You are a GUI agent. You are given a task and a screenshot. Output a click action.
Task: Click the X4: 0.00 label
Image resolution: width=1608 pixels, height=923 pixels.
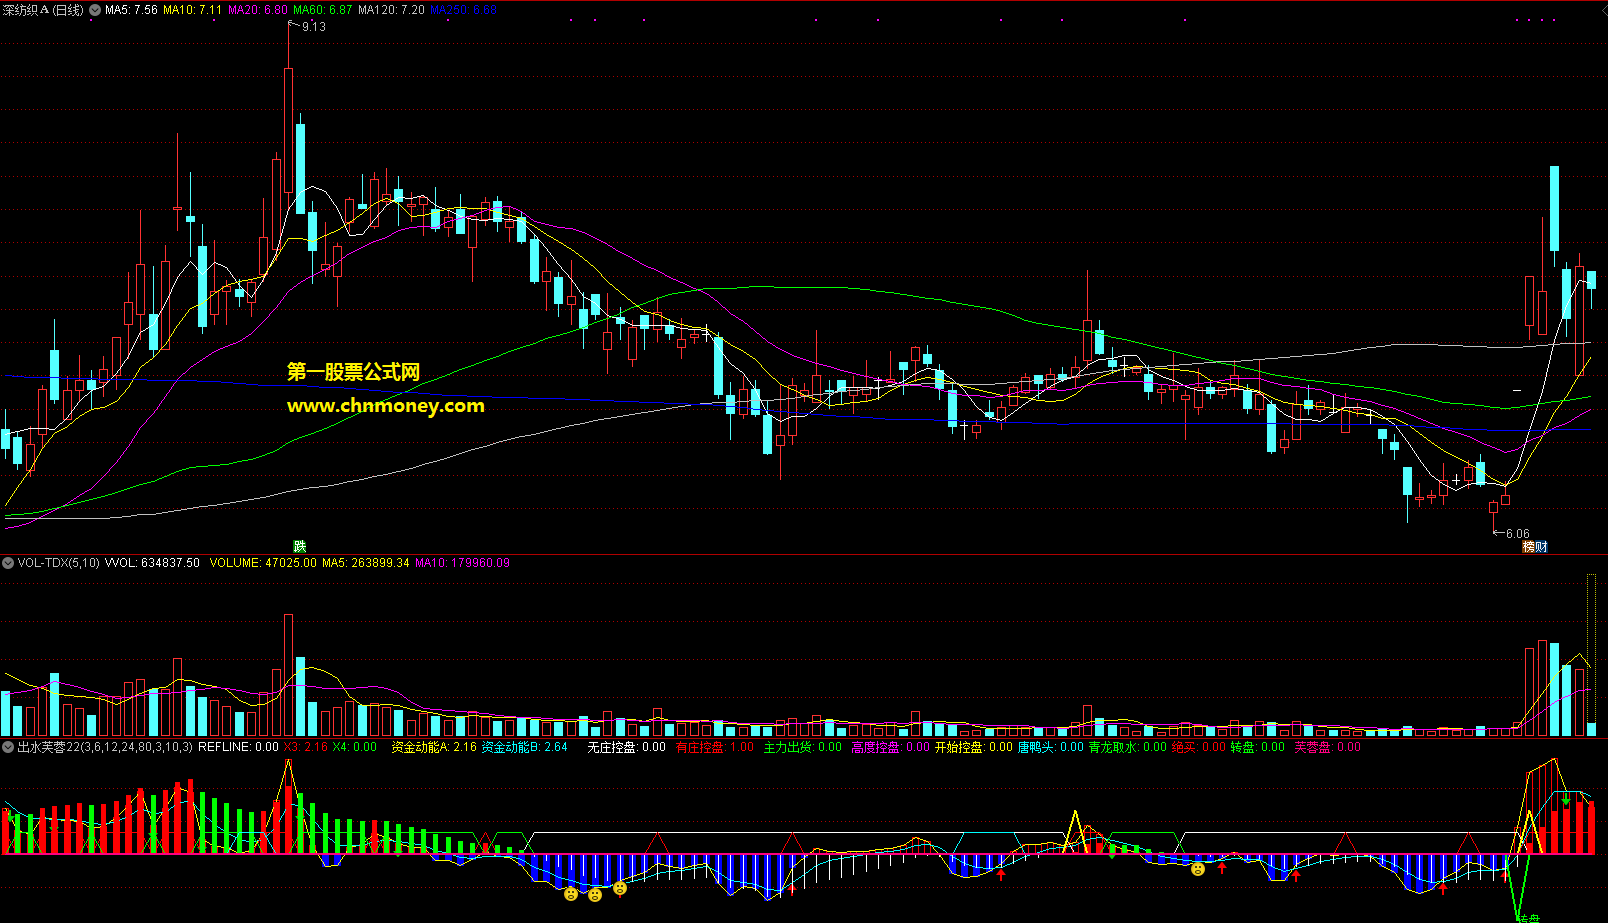(x=354, y=747)
